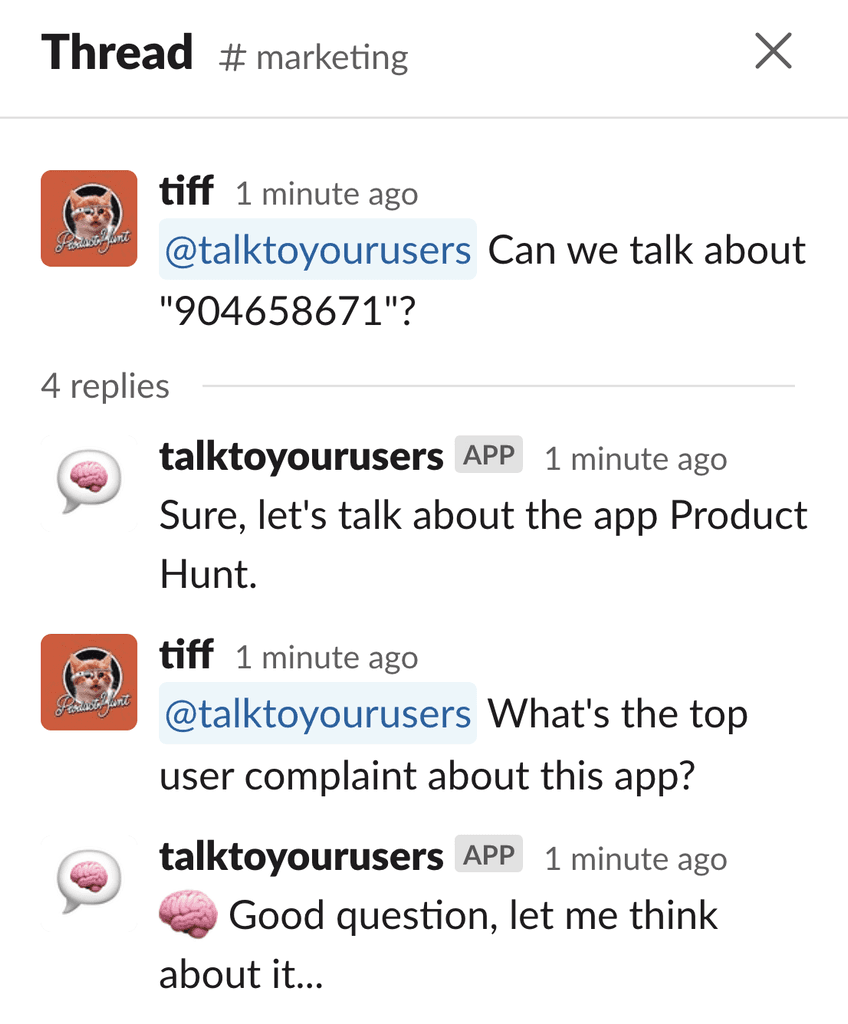Click the '1 minute ago' timestamp on the first message
Screen dimensions: 848x1024
[327, 194]
